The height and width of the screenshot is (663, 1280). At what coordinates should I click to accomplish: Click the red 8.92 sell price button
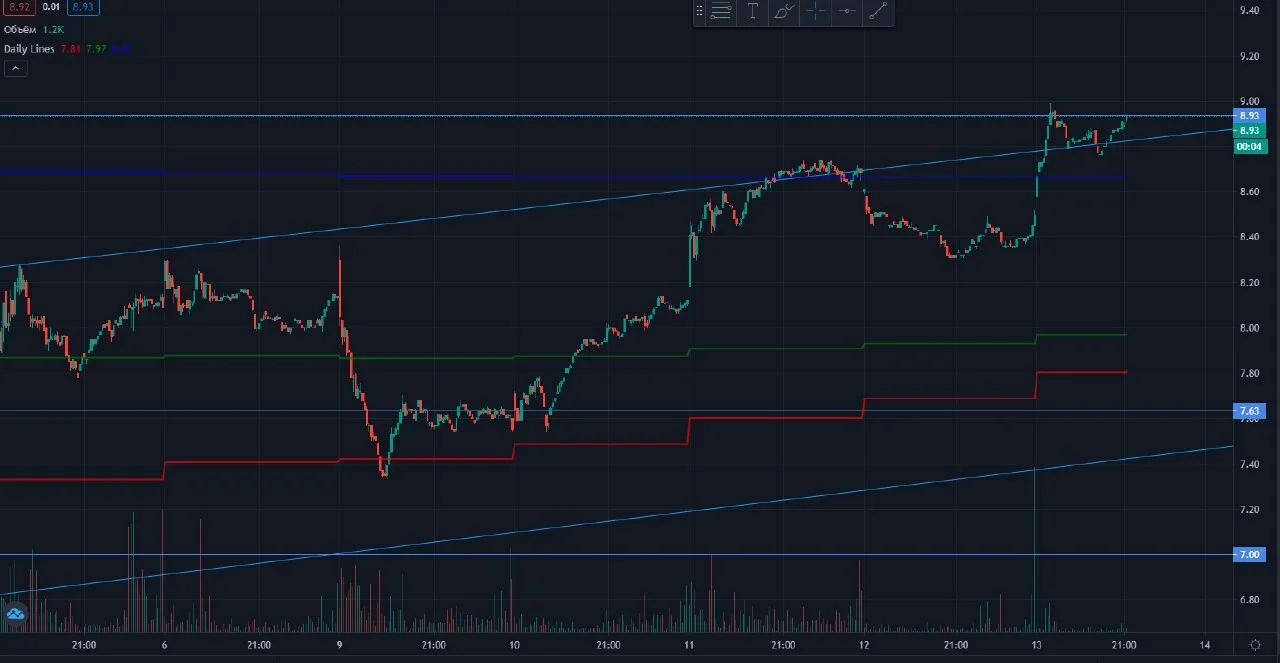click(17, 9)
